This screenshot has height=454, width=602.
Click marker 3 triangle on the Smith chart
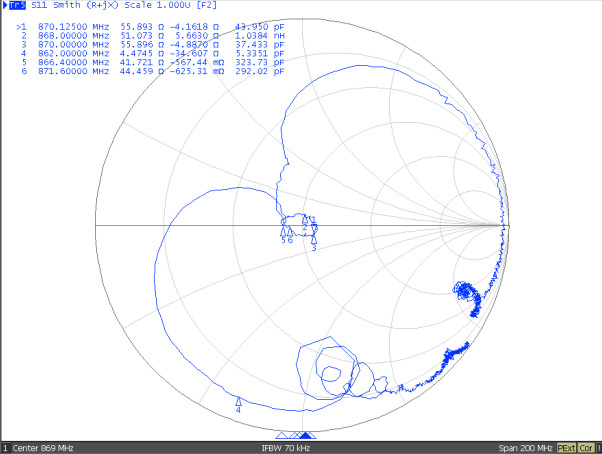pyautogui.click(x=314, y=238)
